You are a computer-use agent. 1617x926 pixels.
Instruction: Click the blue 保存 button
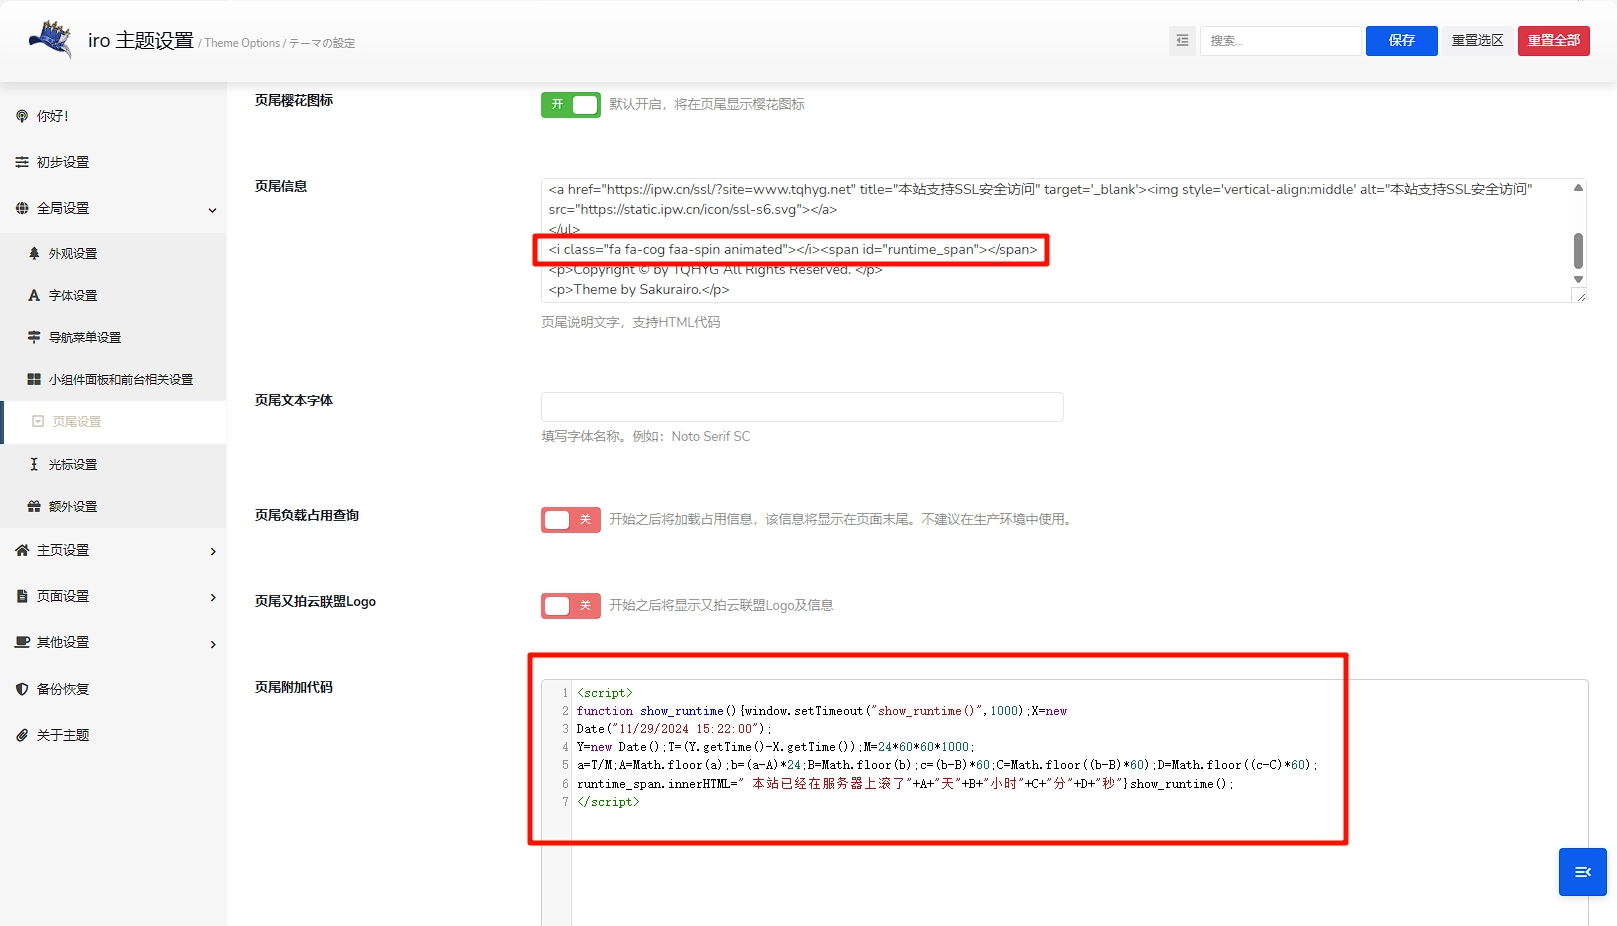1401,41
